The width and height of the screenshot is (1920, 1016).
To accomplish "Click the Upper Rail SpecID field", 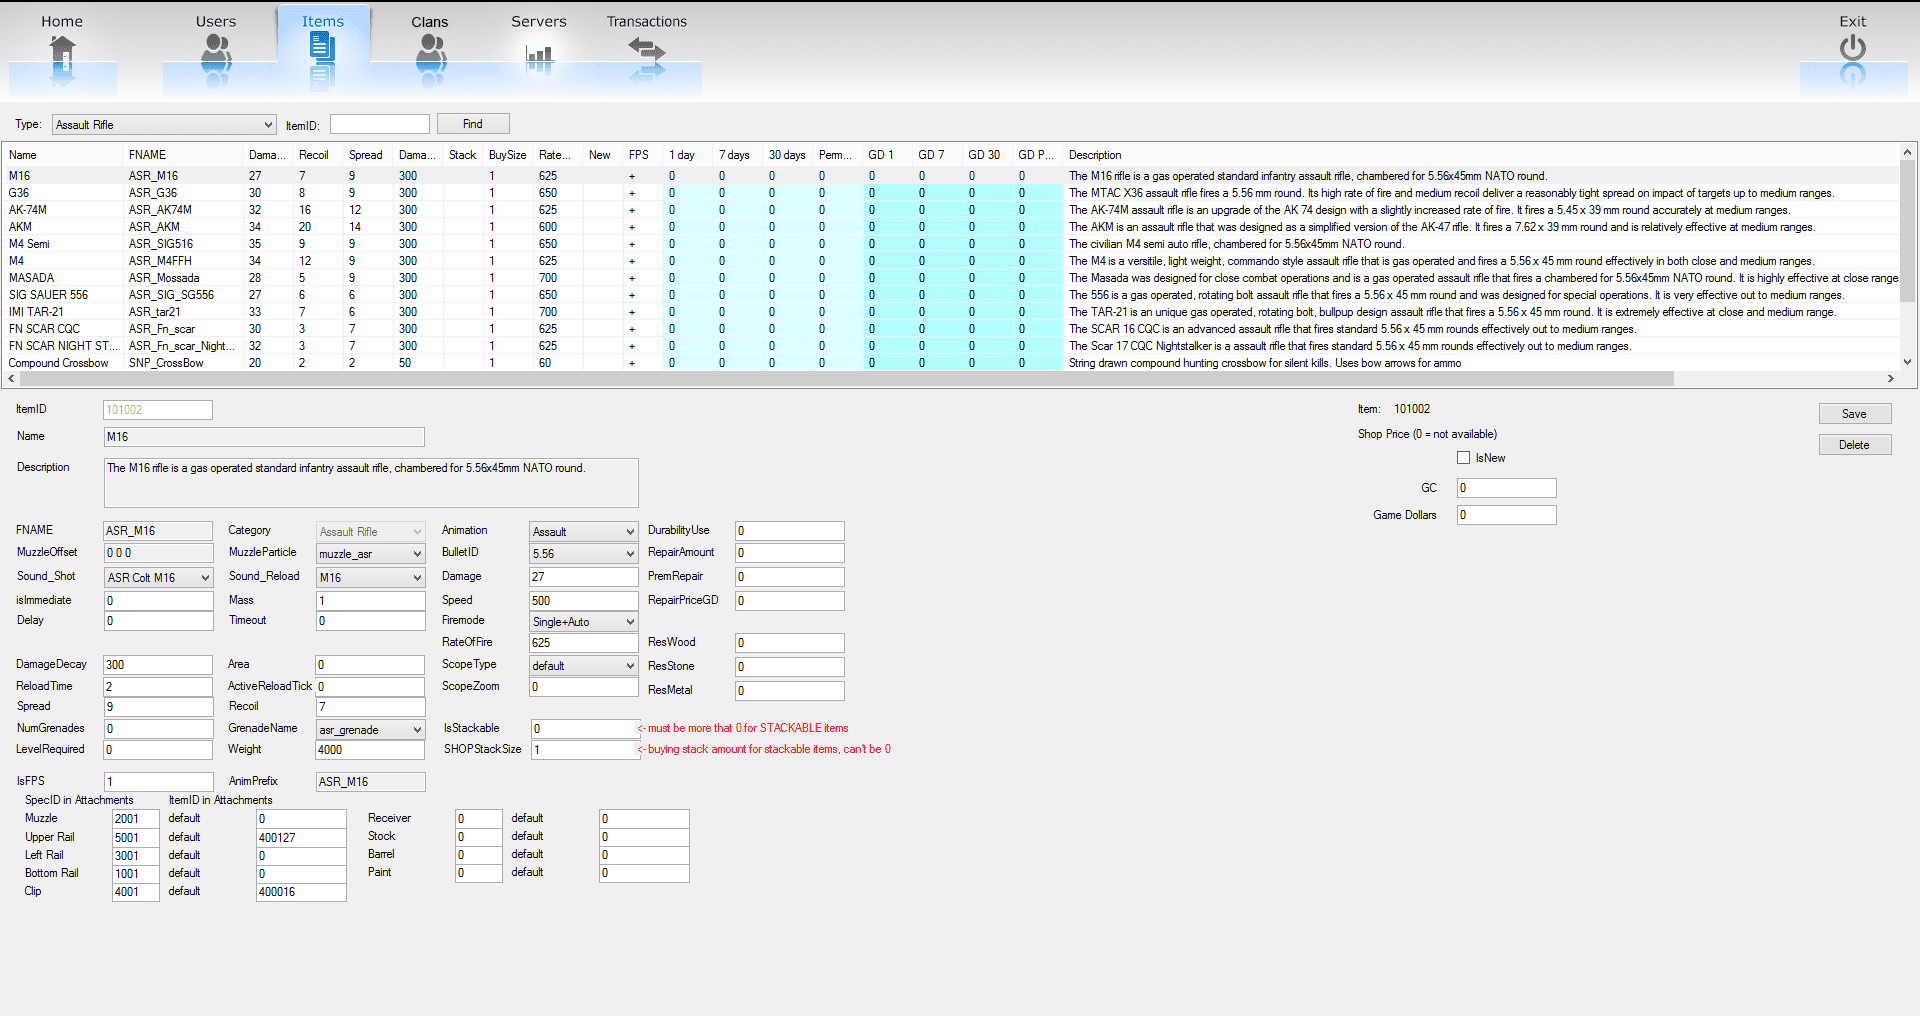I will 136,838.
